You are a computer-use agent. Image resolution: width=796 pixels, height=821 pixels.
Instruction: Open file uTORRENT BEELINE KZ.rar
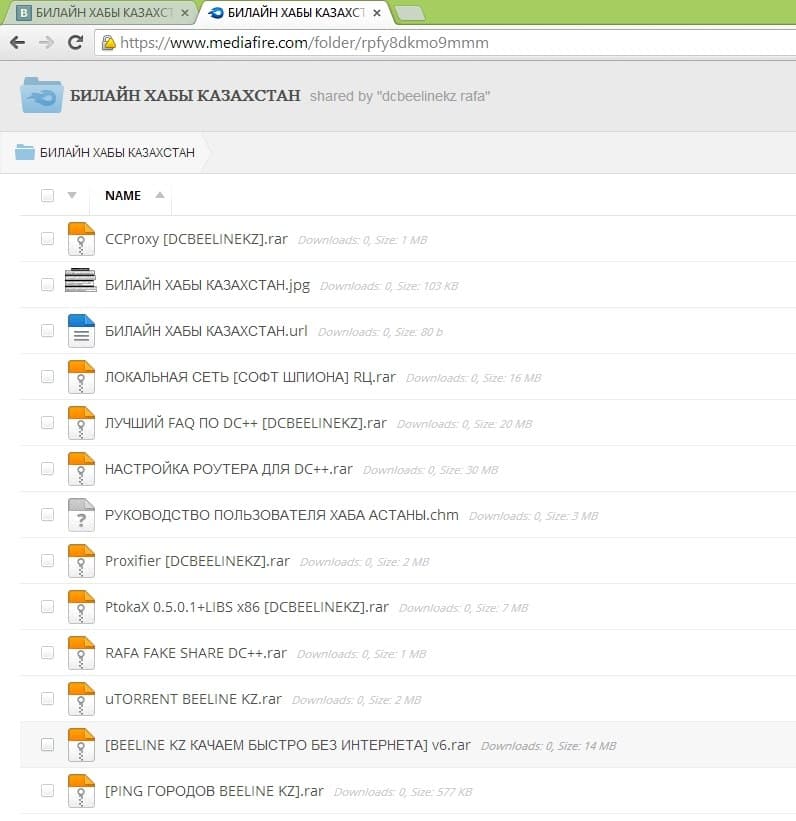click(x=193, y=698)
